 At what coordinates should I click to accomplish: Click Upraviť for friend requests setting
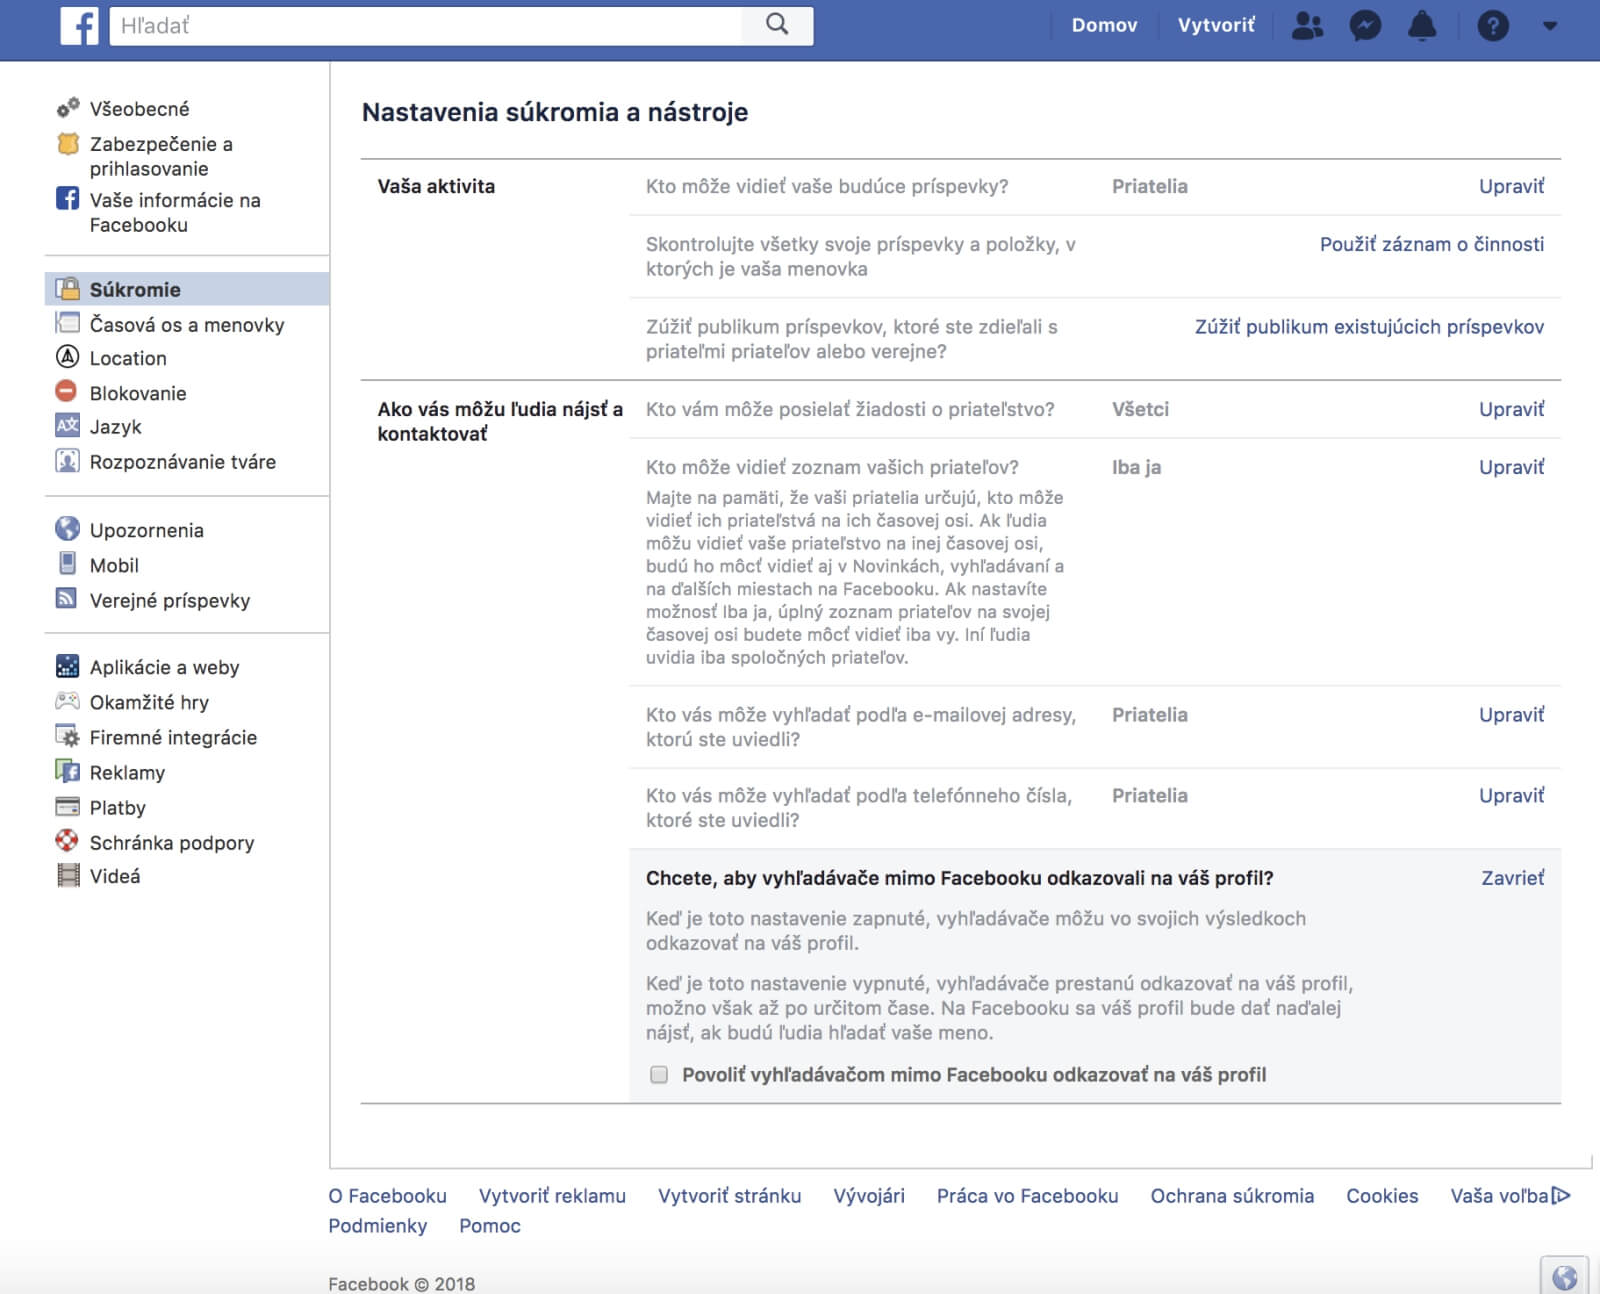[1512, 409]
